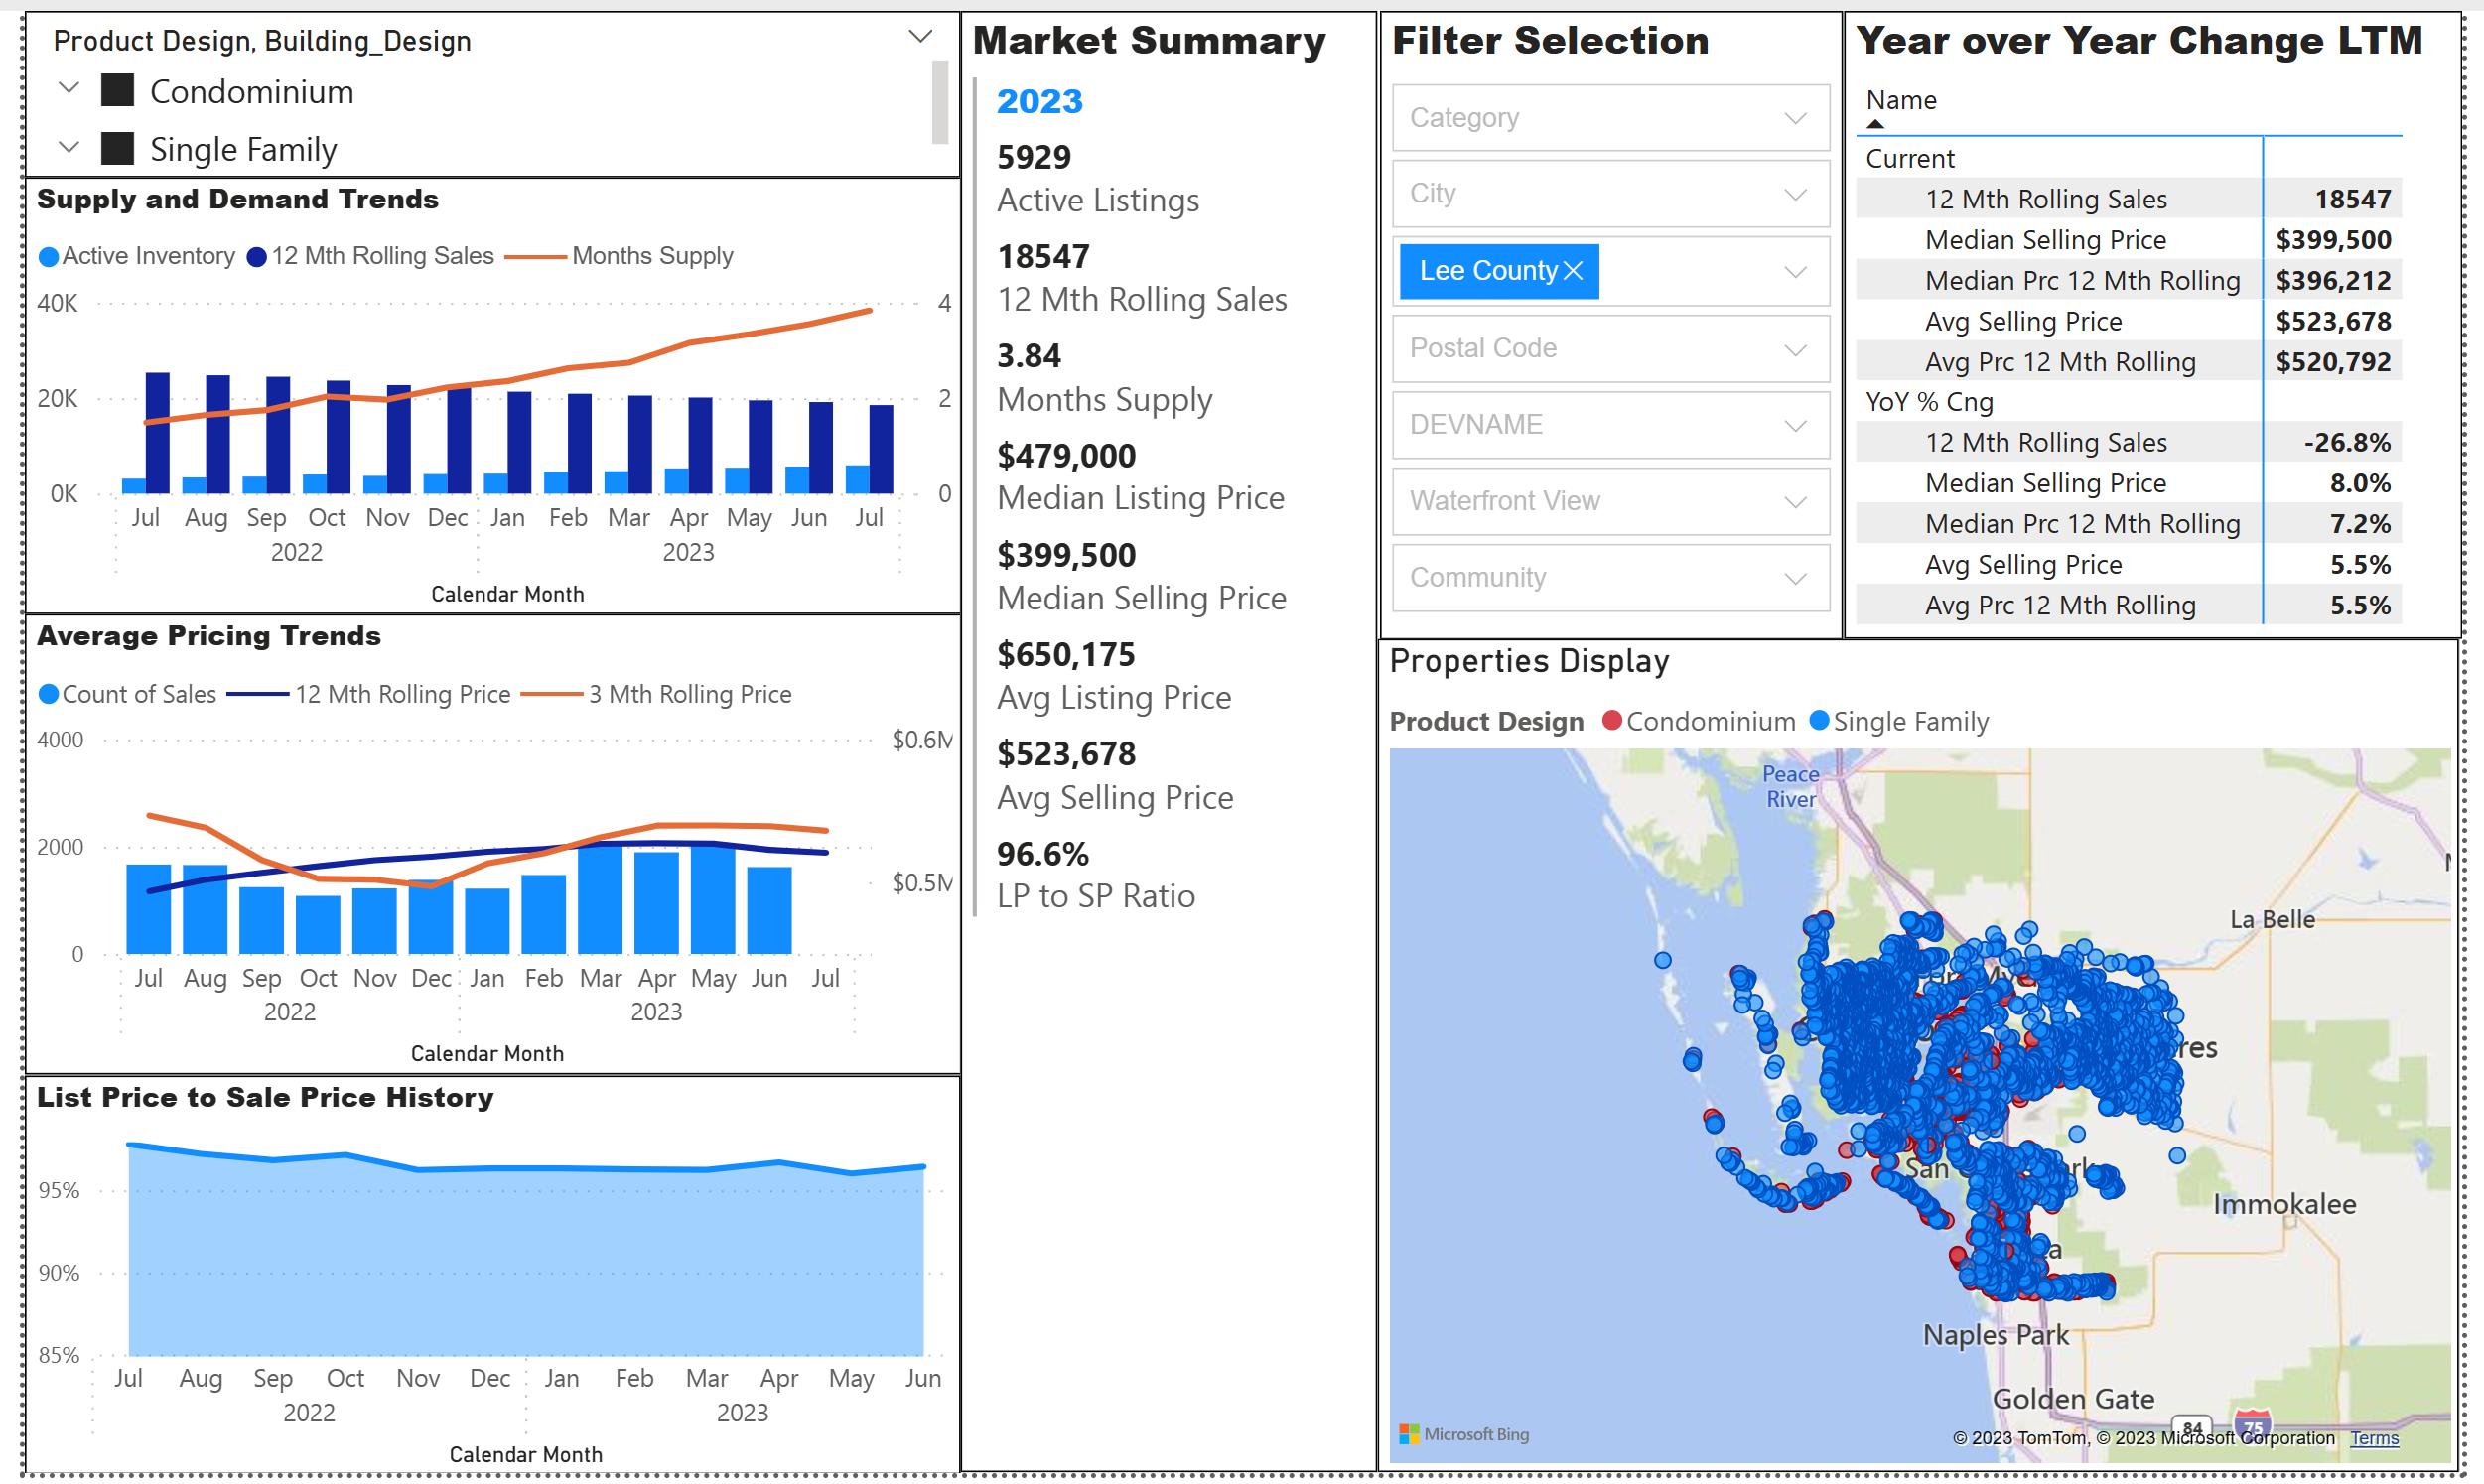Toggle the Single Family checkbox

tap(118, 149)
